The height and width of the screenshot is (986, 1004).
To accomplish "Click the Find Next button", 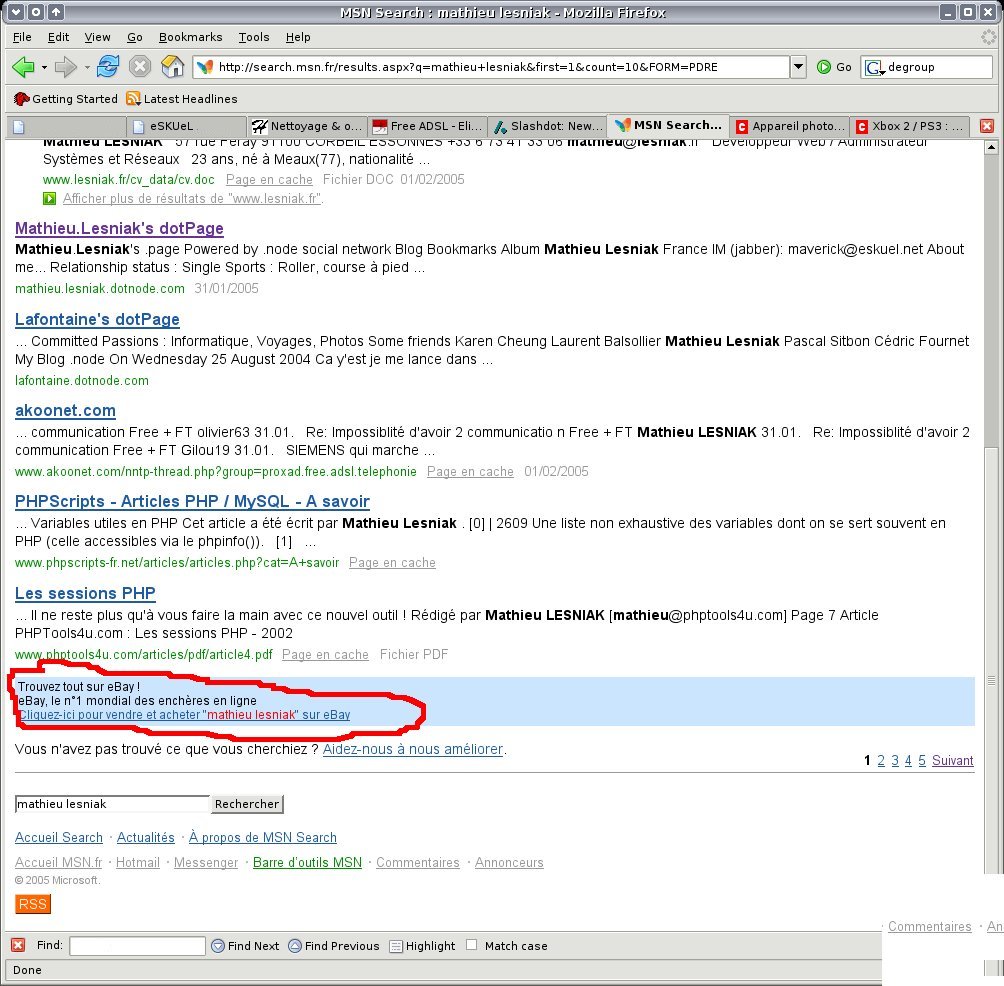I will (x=245, y=946).
